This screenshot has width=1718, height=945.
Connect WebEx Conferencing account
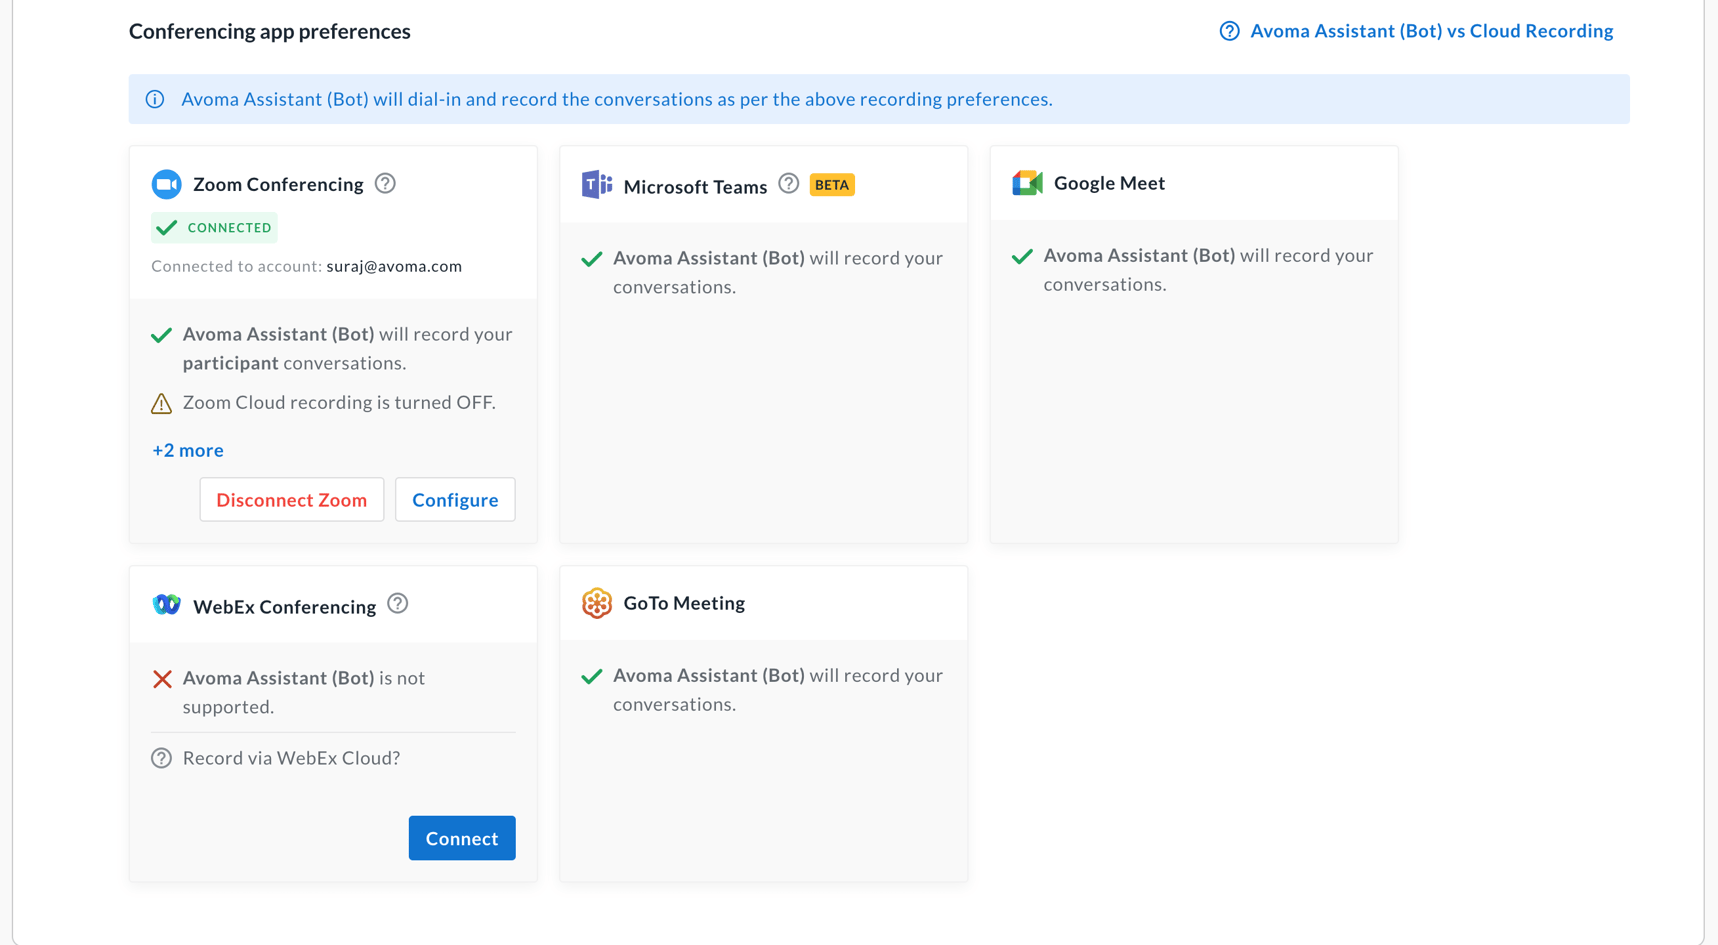[461, 838]
